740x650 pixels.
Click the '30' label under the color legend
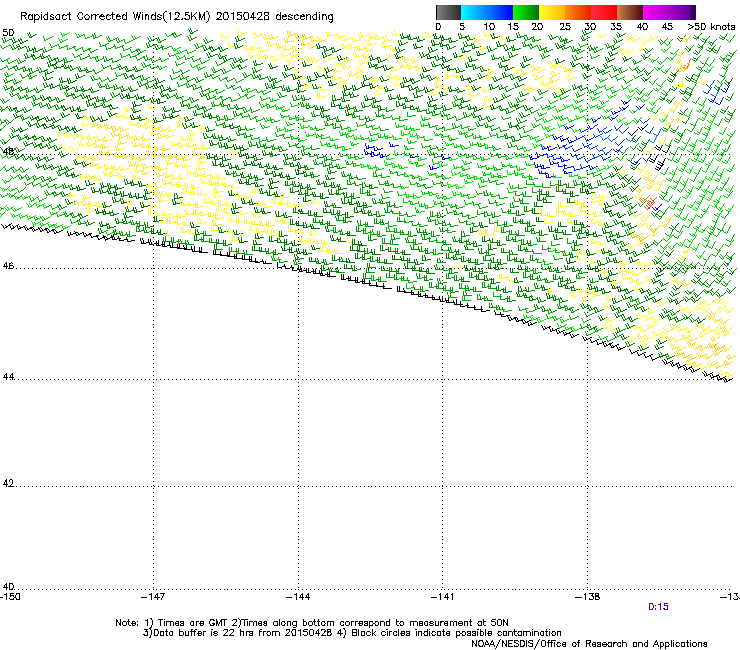(x=590, y=27)
